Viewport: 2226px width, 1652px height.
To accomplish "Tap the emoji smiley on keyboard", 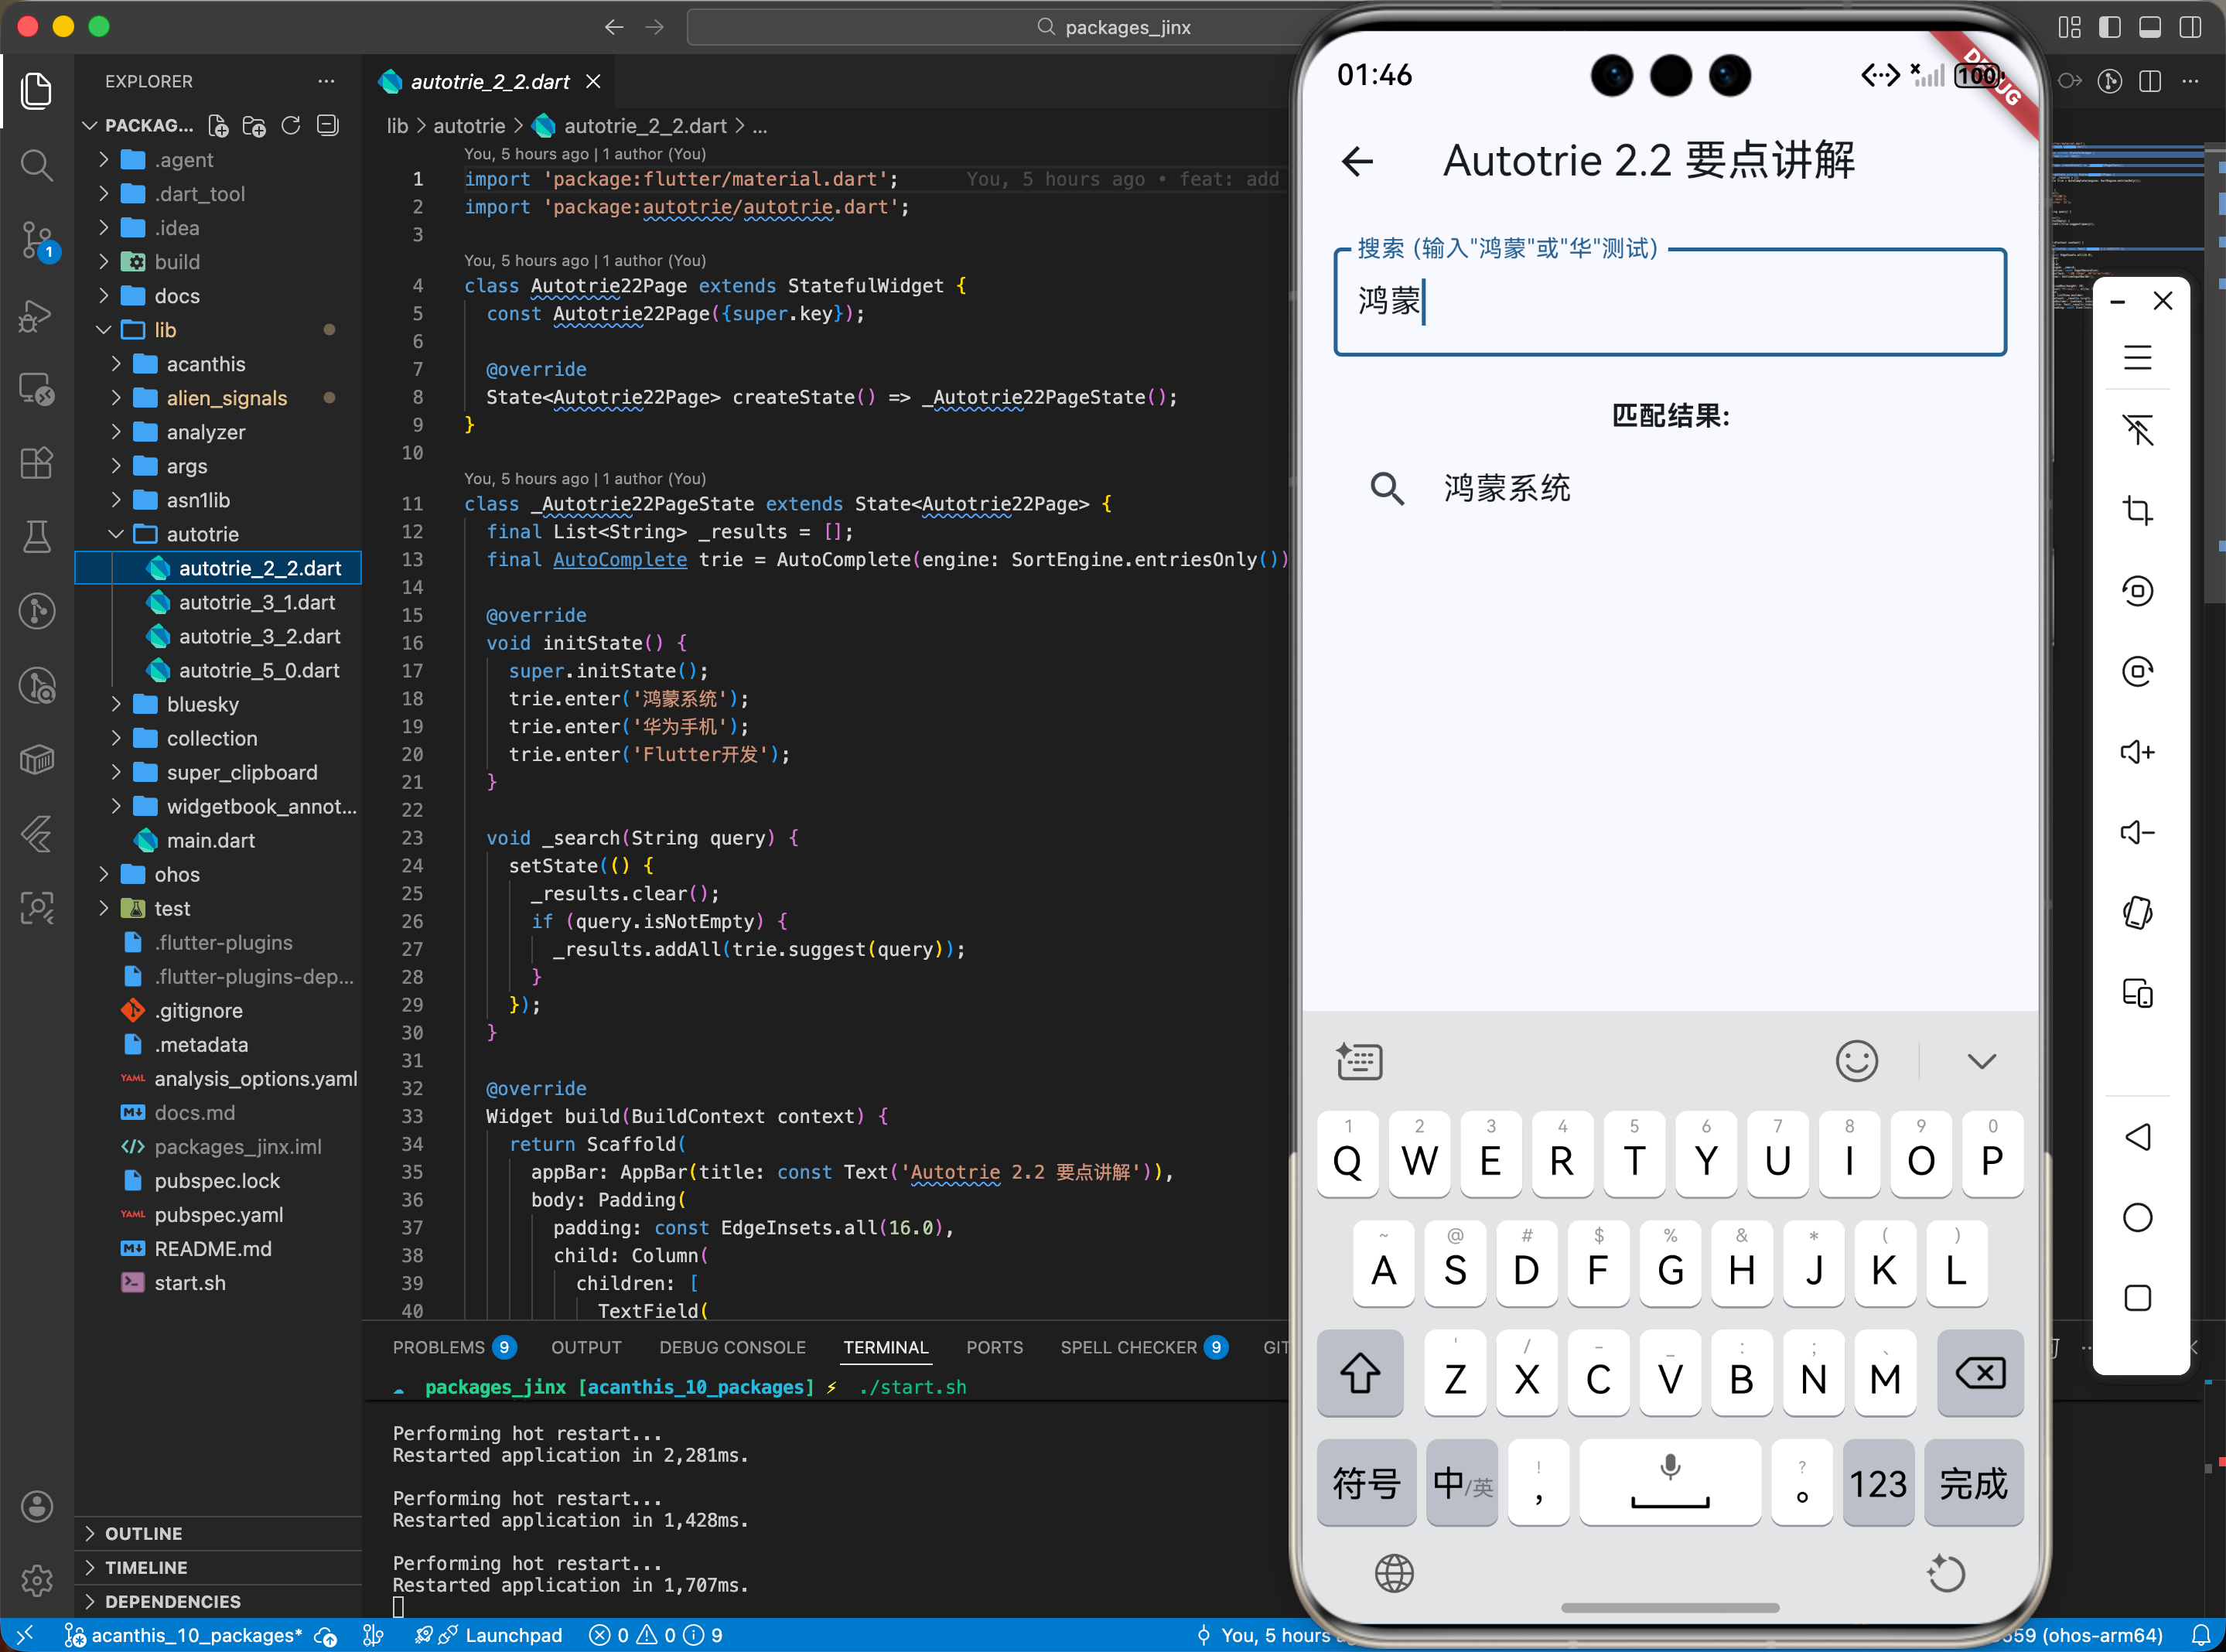I will [x=1856, y=1061].
